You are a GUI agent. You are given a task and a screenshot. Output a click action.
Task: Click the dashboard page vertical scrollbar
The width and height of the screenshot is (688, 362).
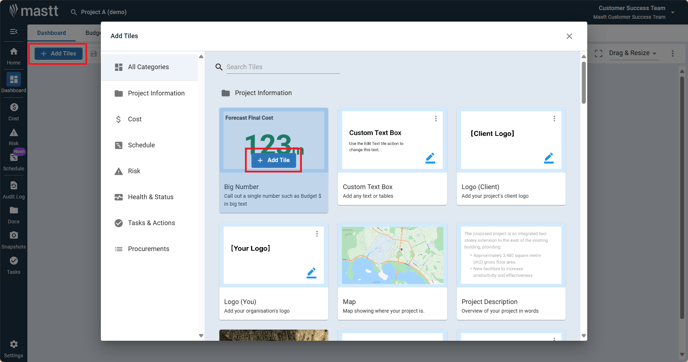coord(681,197)
